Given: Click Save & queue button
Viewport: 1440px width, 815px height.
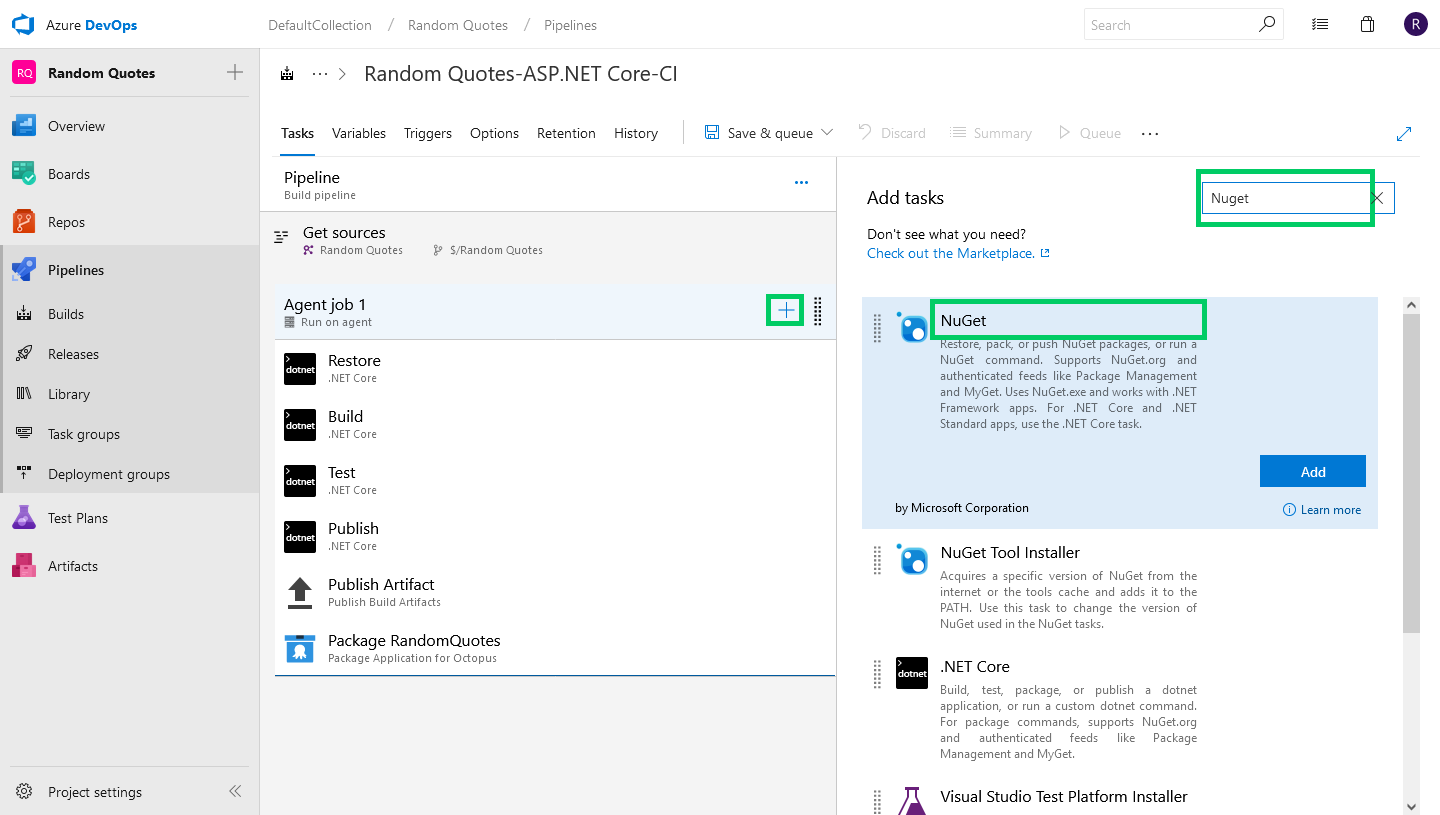Looking at the screenshot, I should point(759,133).
